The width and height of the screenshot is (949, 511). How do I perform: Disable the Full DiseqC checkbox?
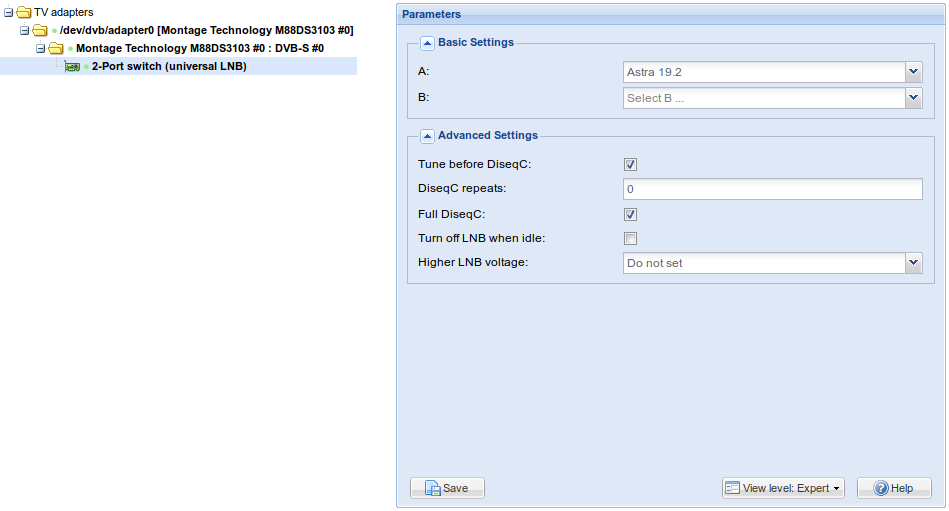click(x=630, y=214)
